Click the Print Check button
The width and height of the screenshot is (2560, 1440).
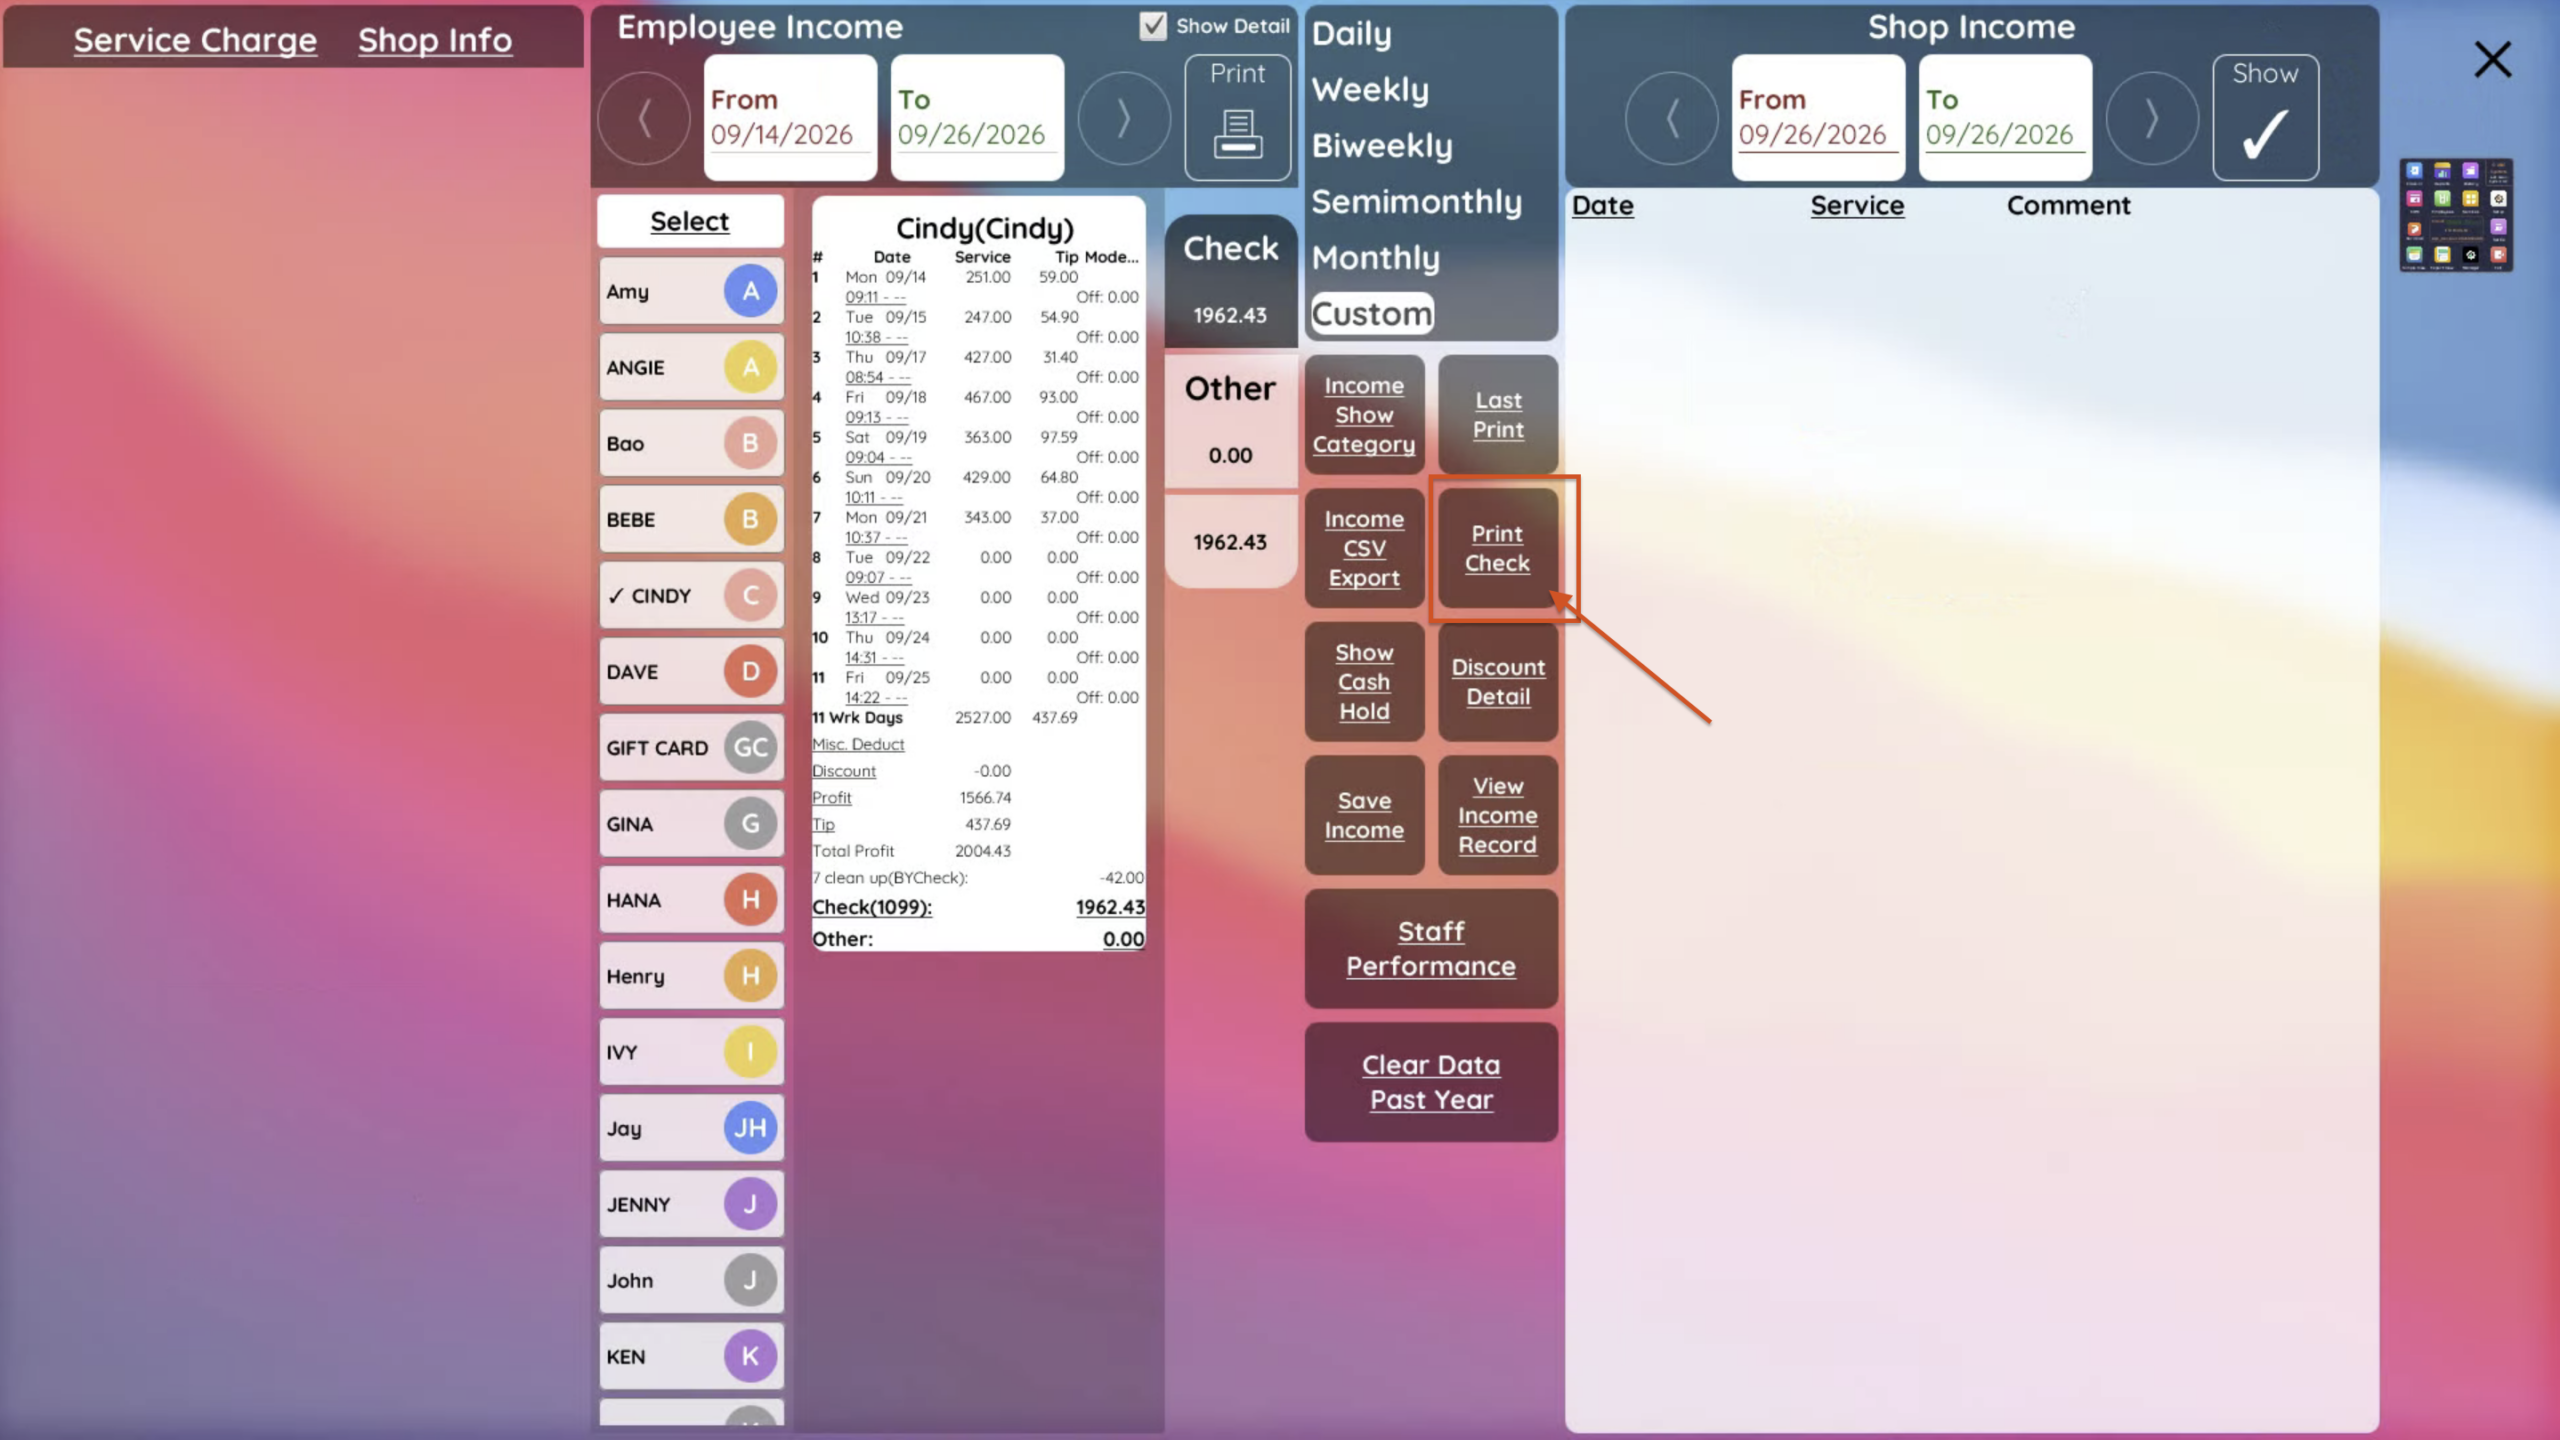(1497, 548)
